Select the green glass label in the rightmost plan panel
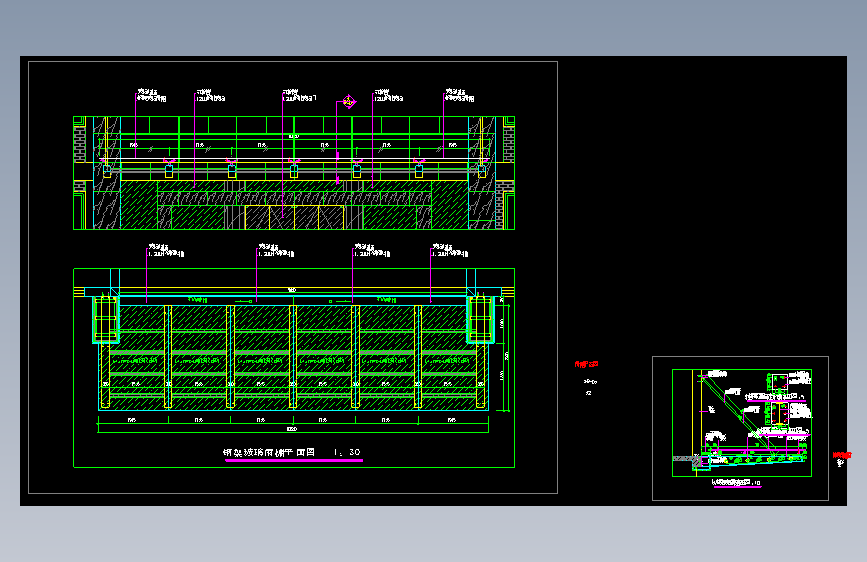The height and width of the screenshot is (562, 867). (447, 360)
